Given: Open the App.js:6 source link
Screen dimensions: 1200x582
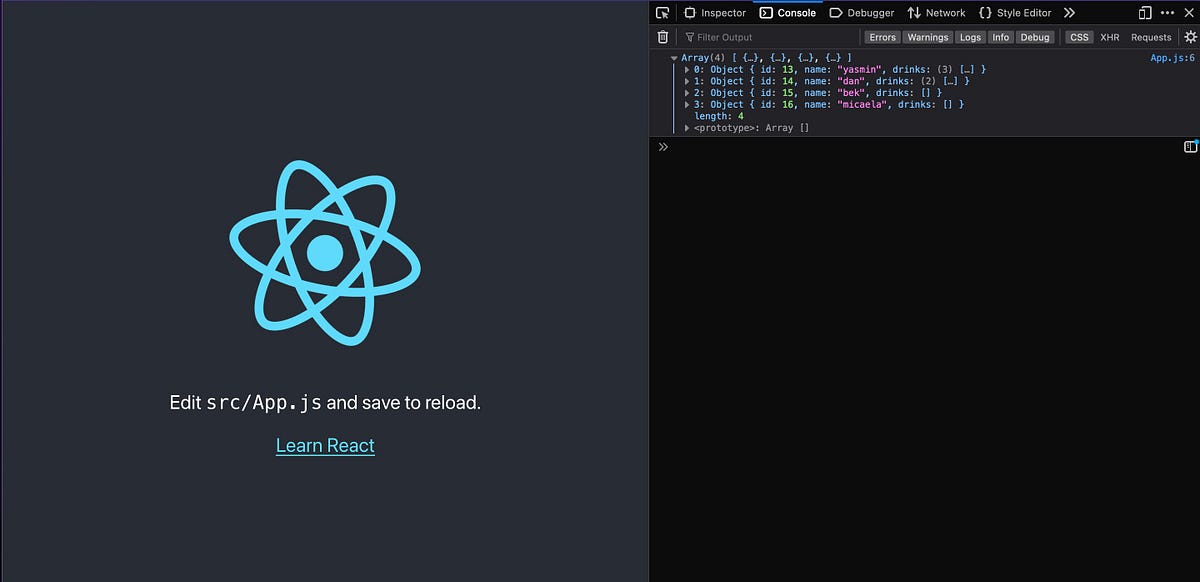Looking at the screenshot, I should (1169, 57).
